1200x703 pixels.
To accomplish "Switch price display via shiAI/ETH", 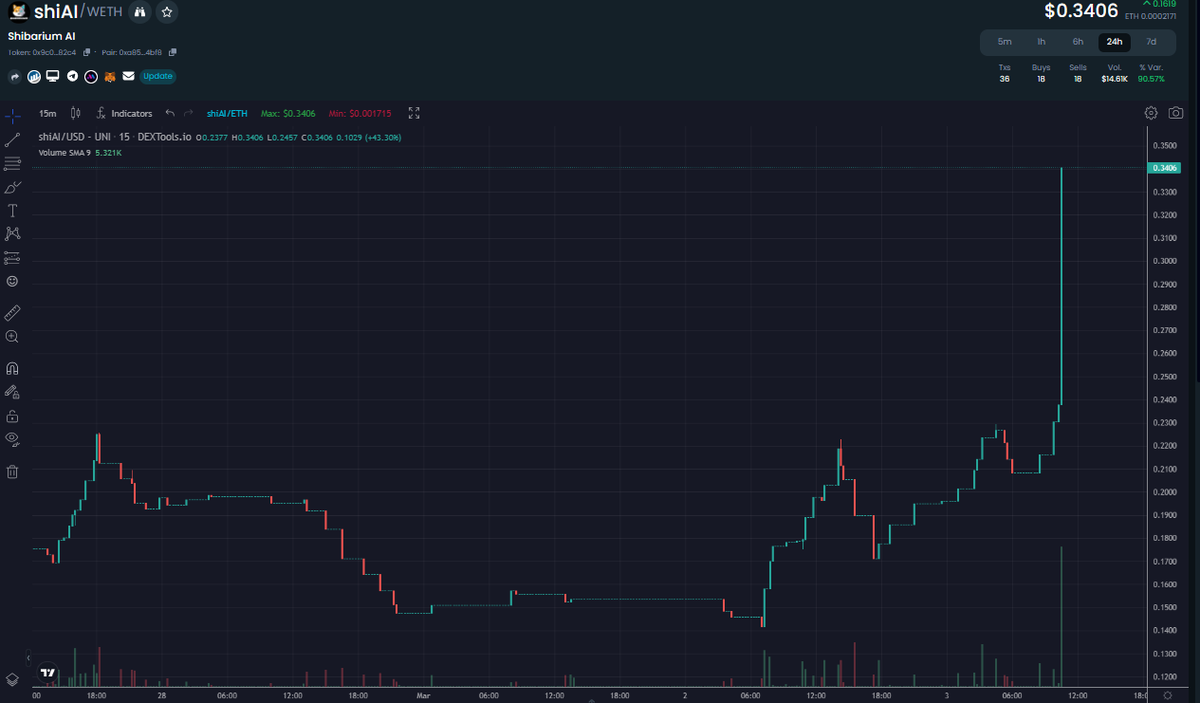I will [x=227, y=114].
